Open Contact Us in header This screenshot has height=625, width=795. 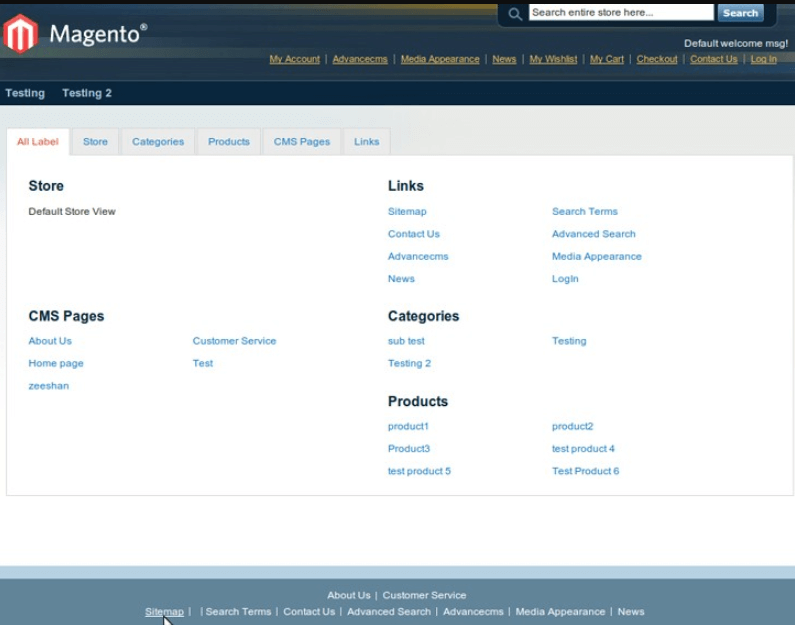pyautogui.click(x=714, y=59)
